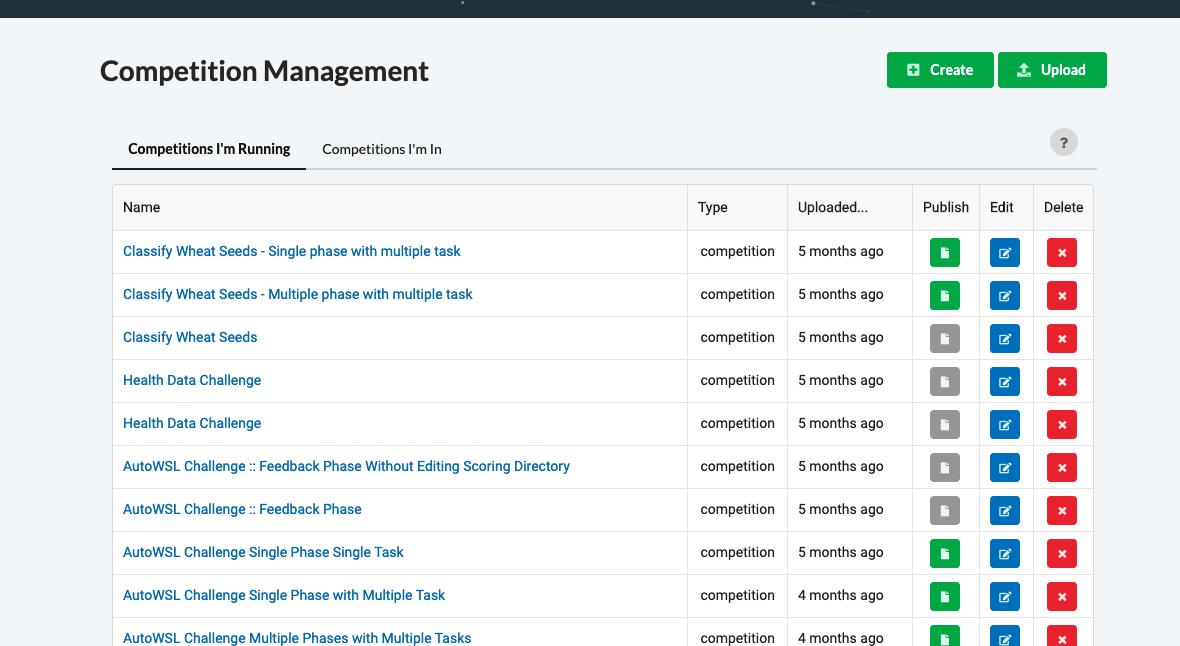Click gray publish icon for first Health Data Challenge

pos(944,381)
